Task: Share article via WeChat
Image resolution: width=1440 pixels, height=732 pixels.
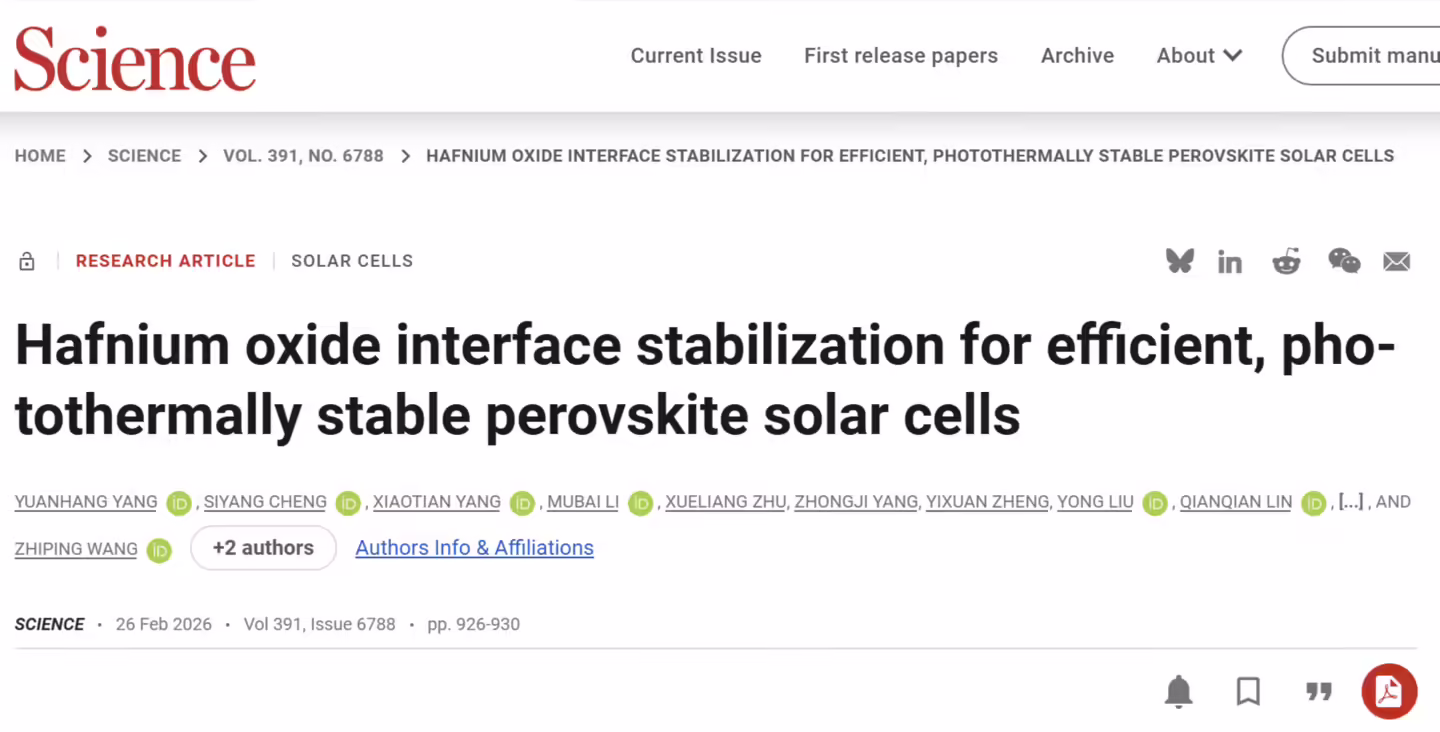Action: tap(1343, 262)
